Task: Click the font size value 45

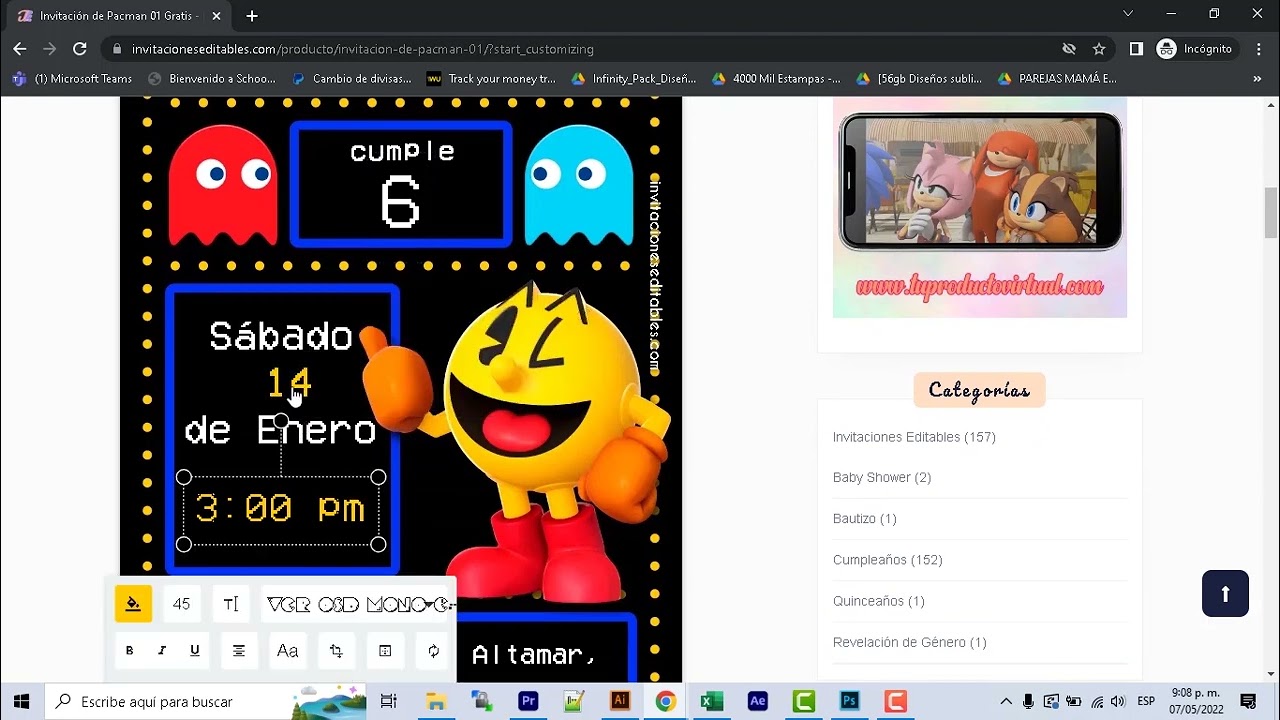Action: [x=181, y=603]
